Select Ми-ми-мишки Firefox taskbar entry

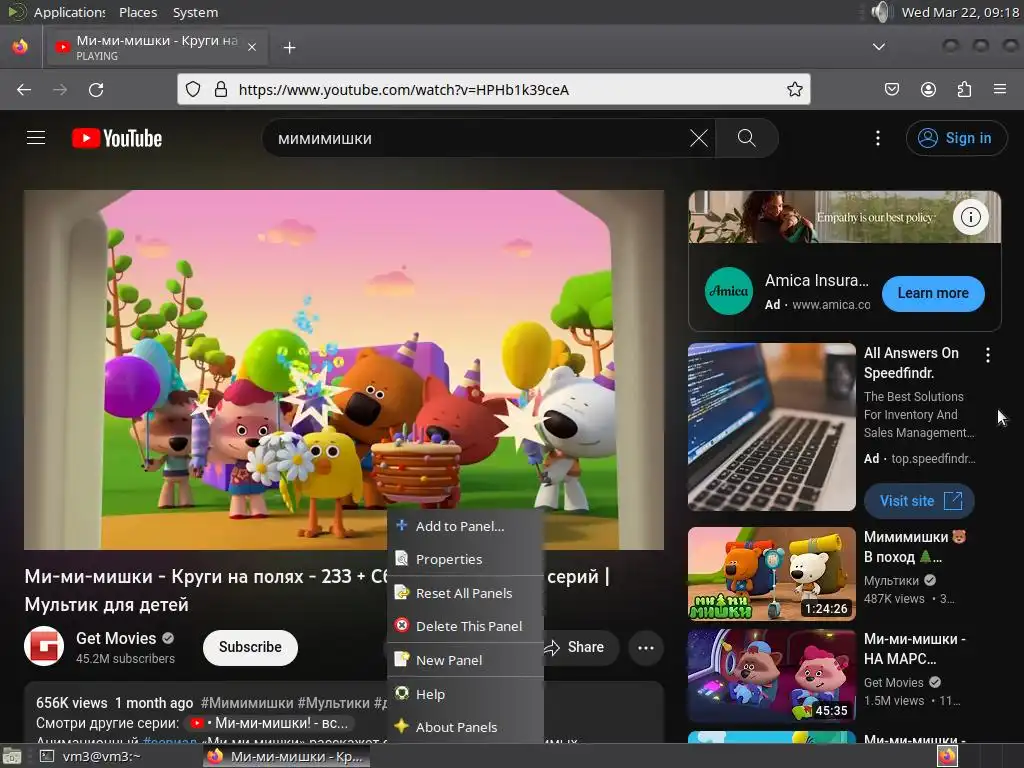tap(287, 756)
